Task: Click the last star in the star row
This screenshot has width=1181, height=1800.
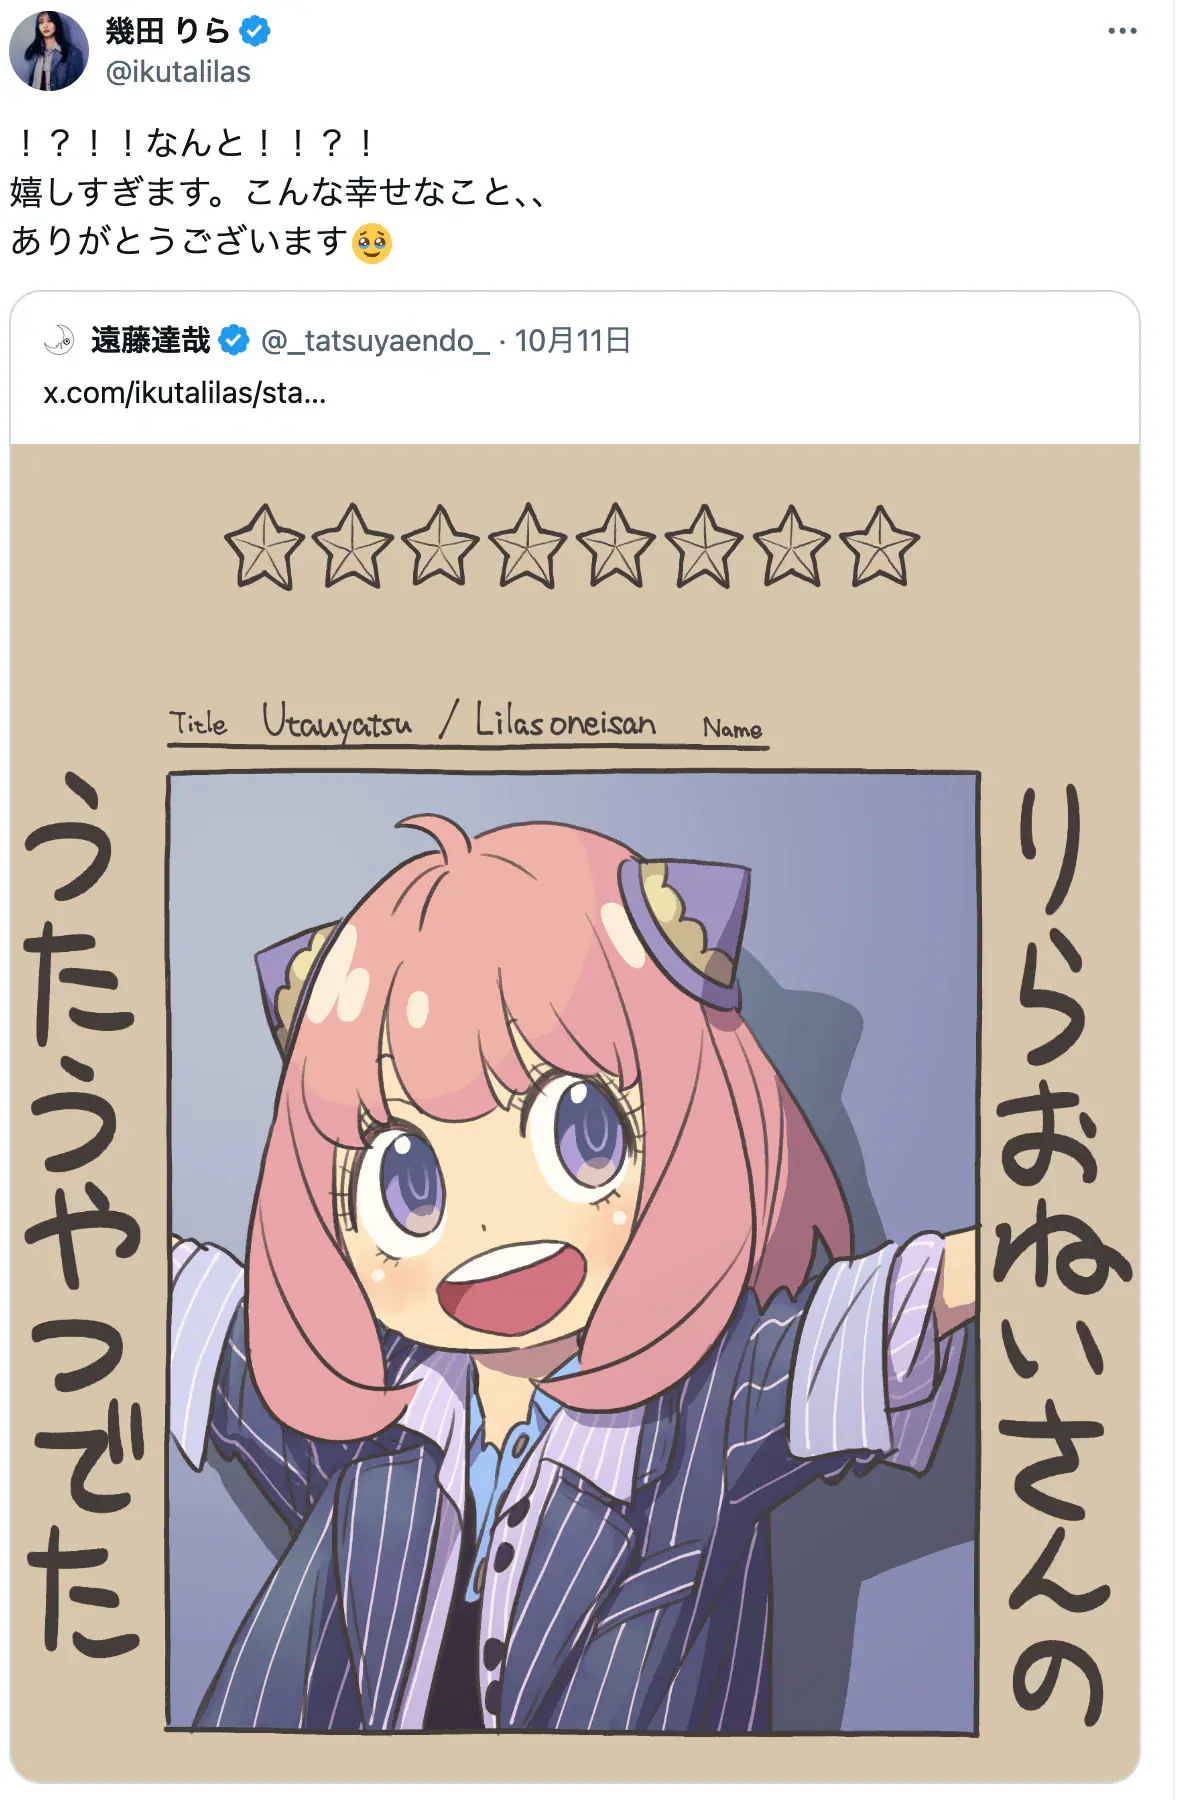Action: (x=879, y=546)
